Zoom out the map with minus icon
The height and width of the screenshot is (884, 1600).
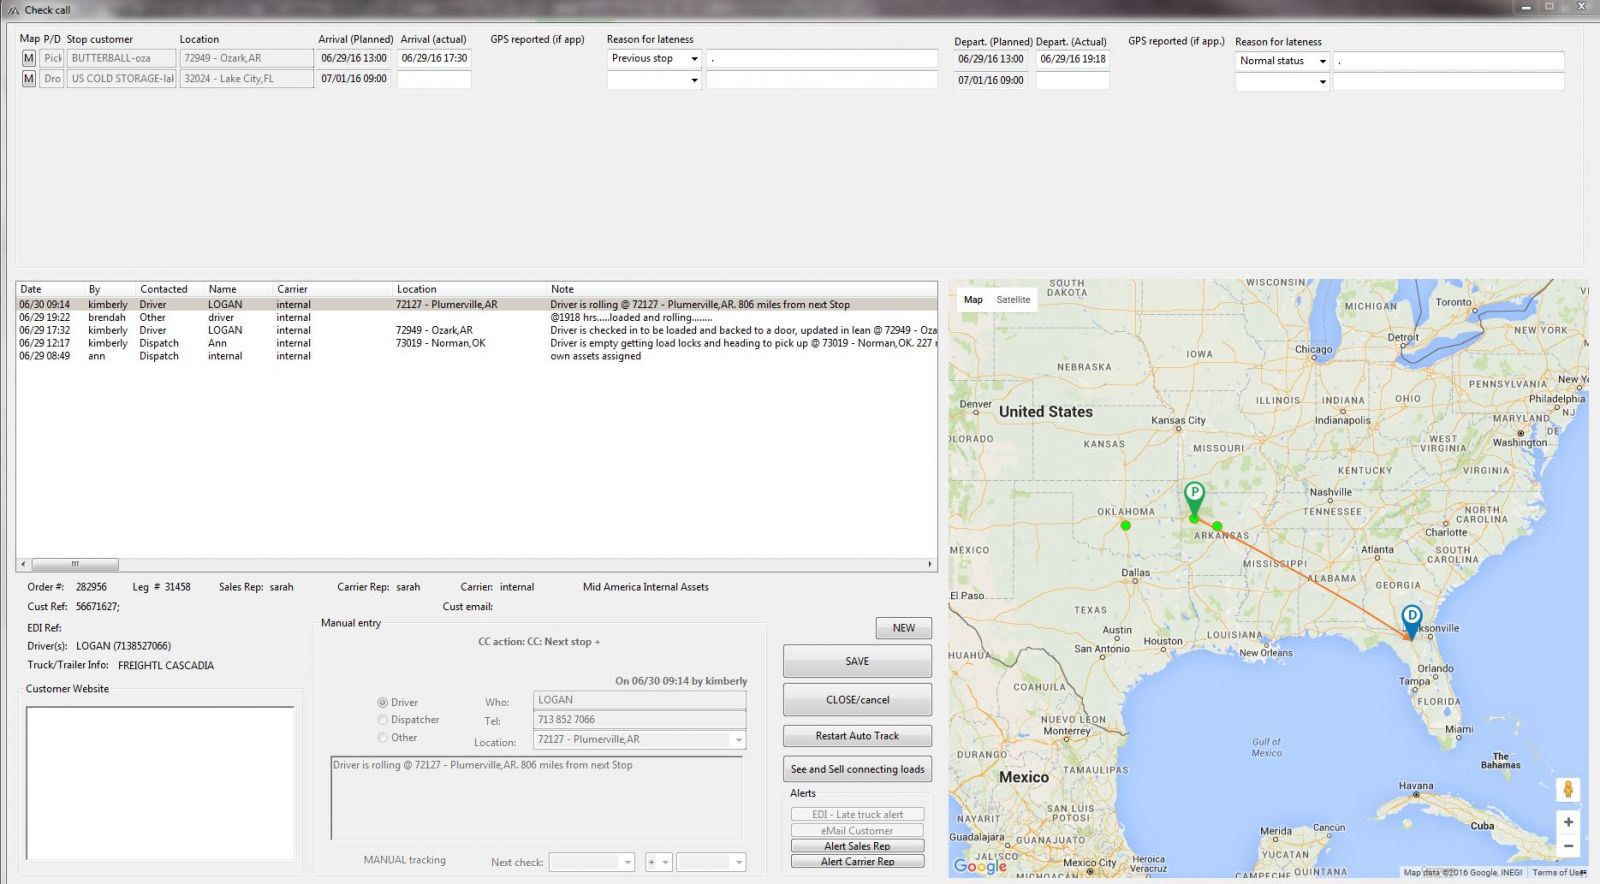coord(1568,846)
